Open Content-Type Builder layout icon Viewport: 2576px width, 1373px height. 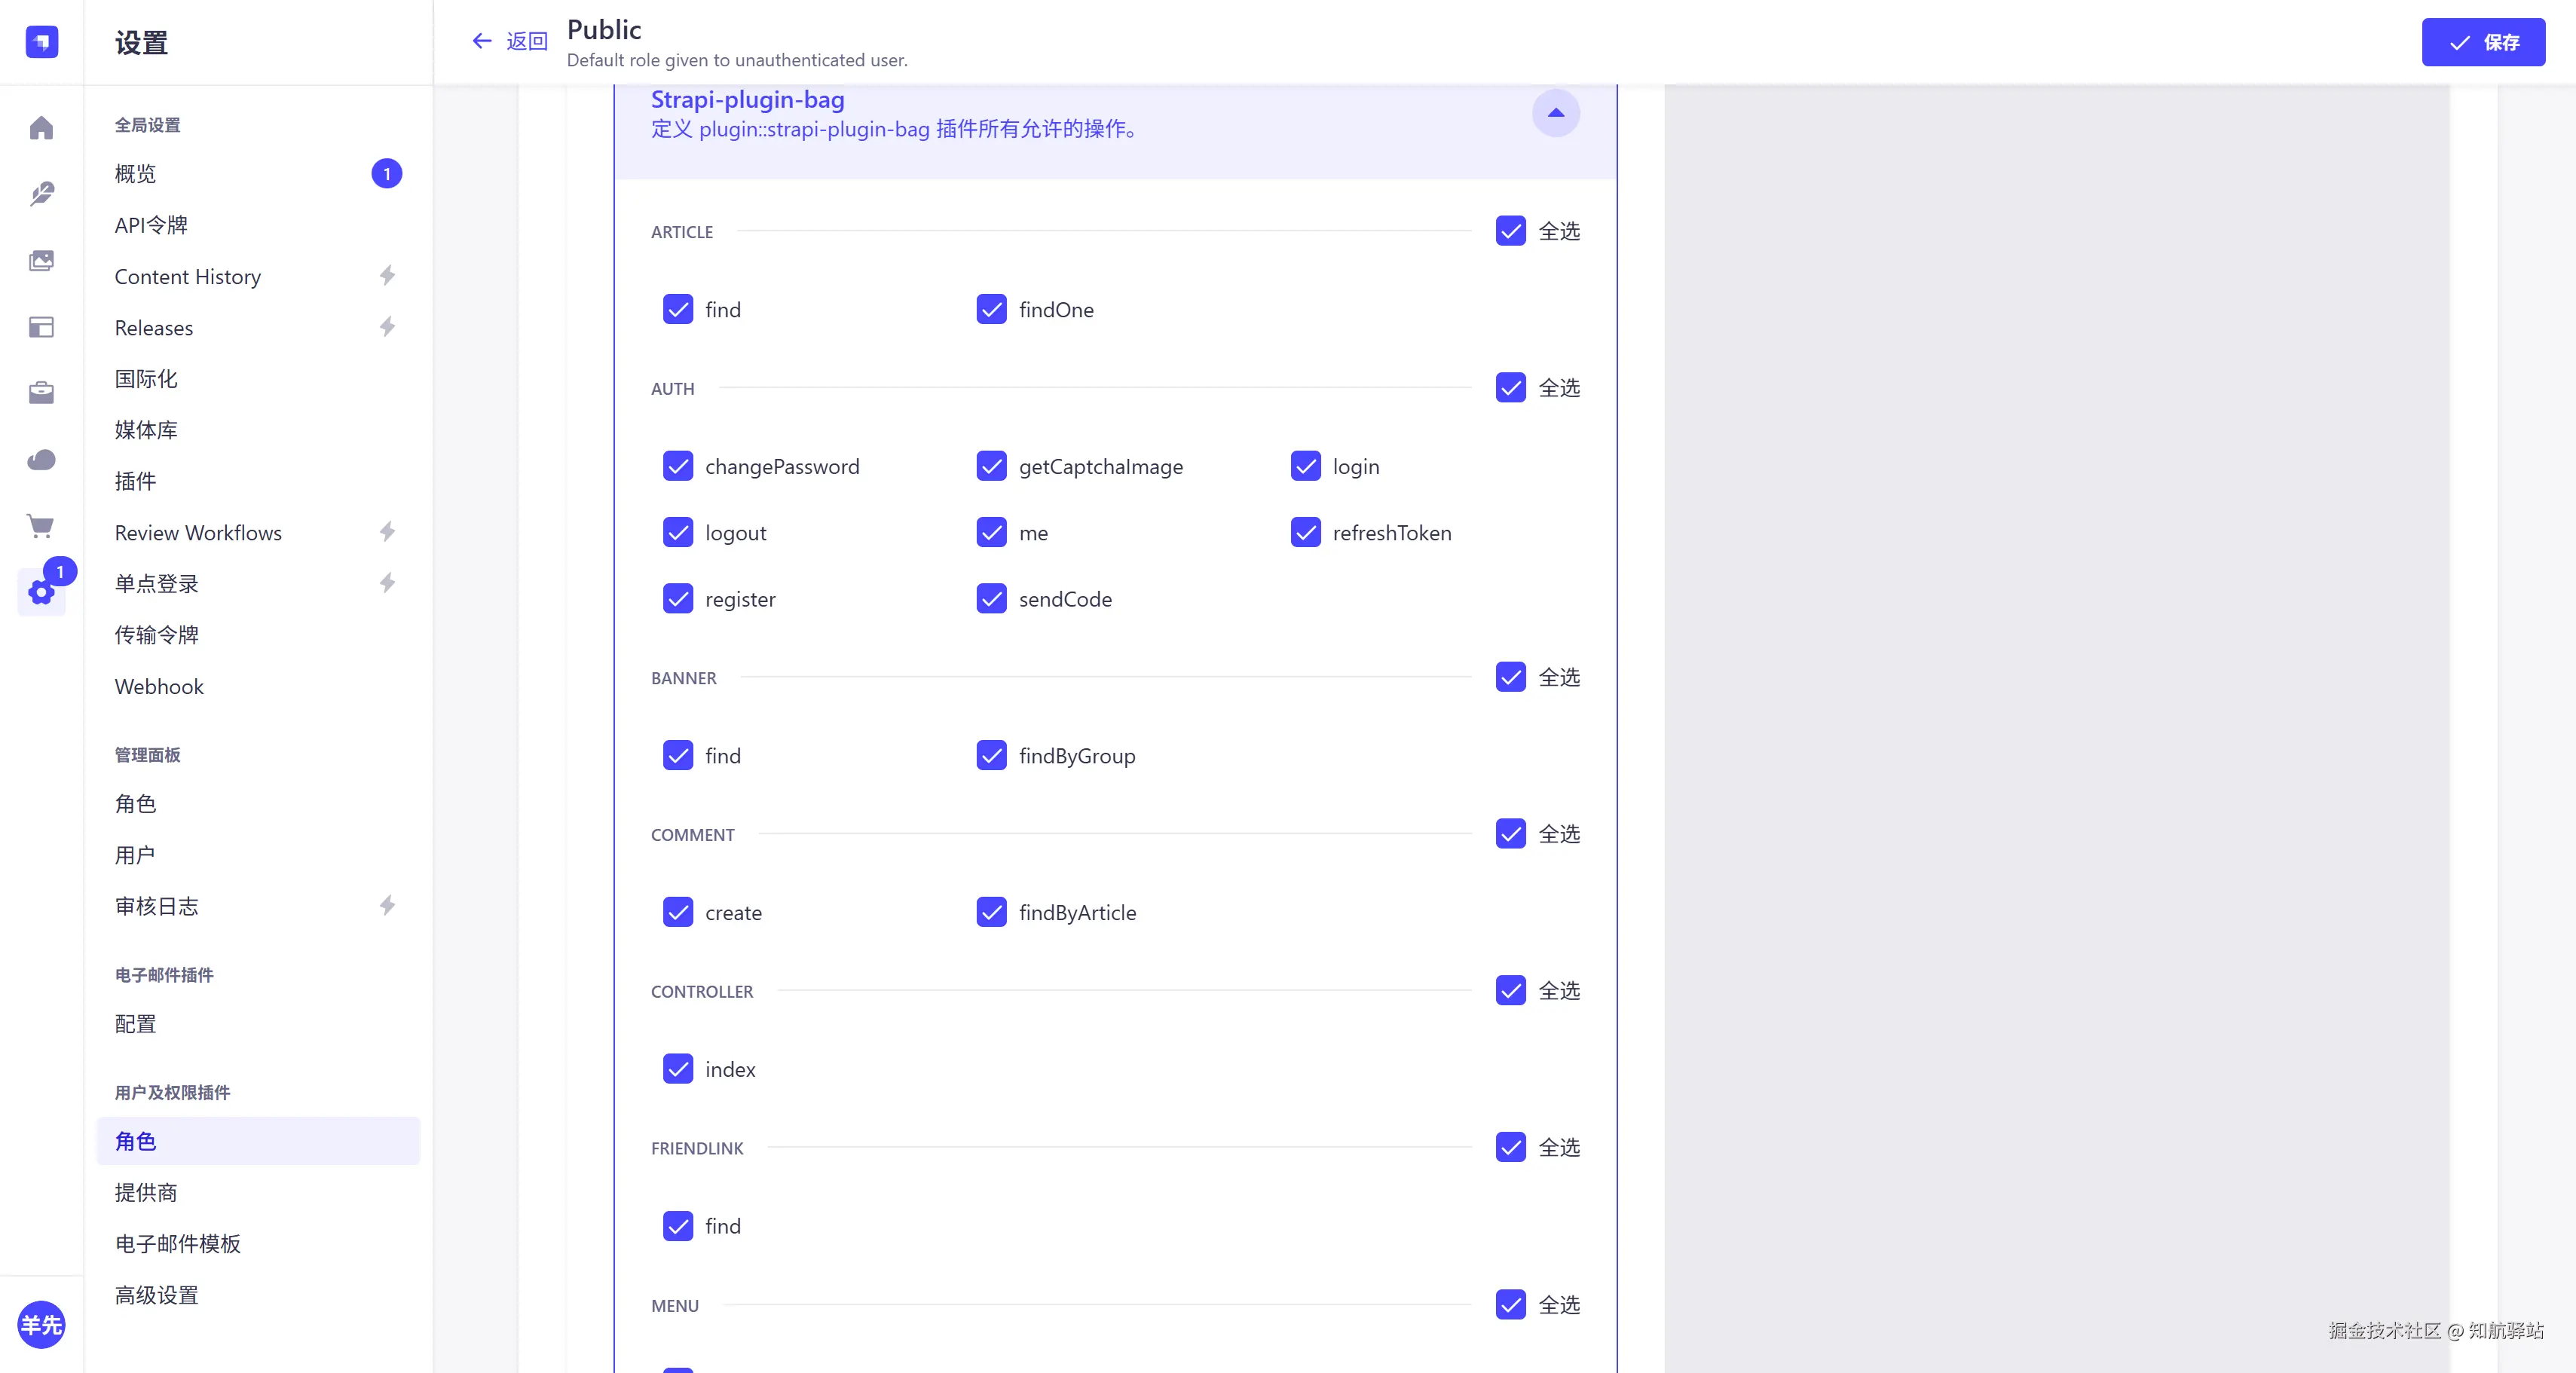click(x=41, y=327)
